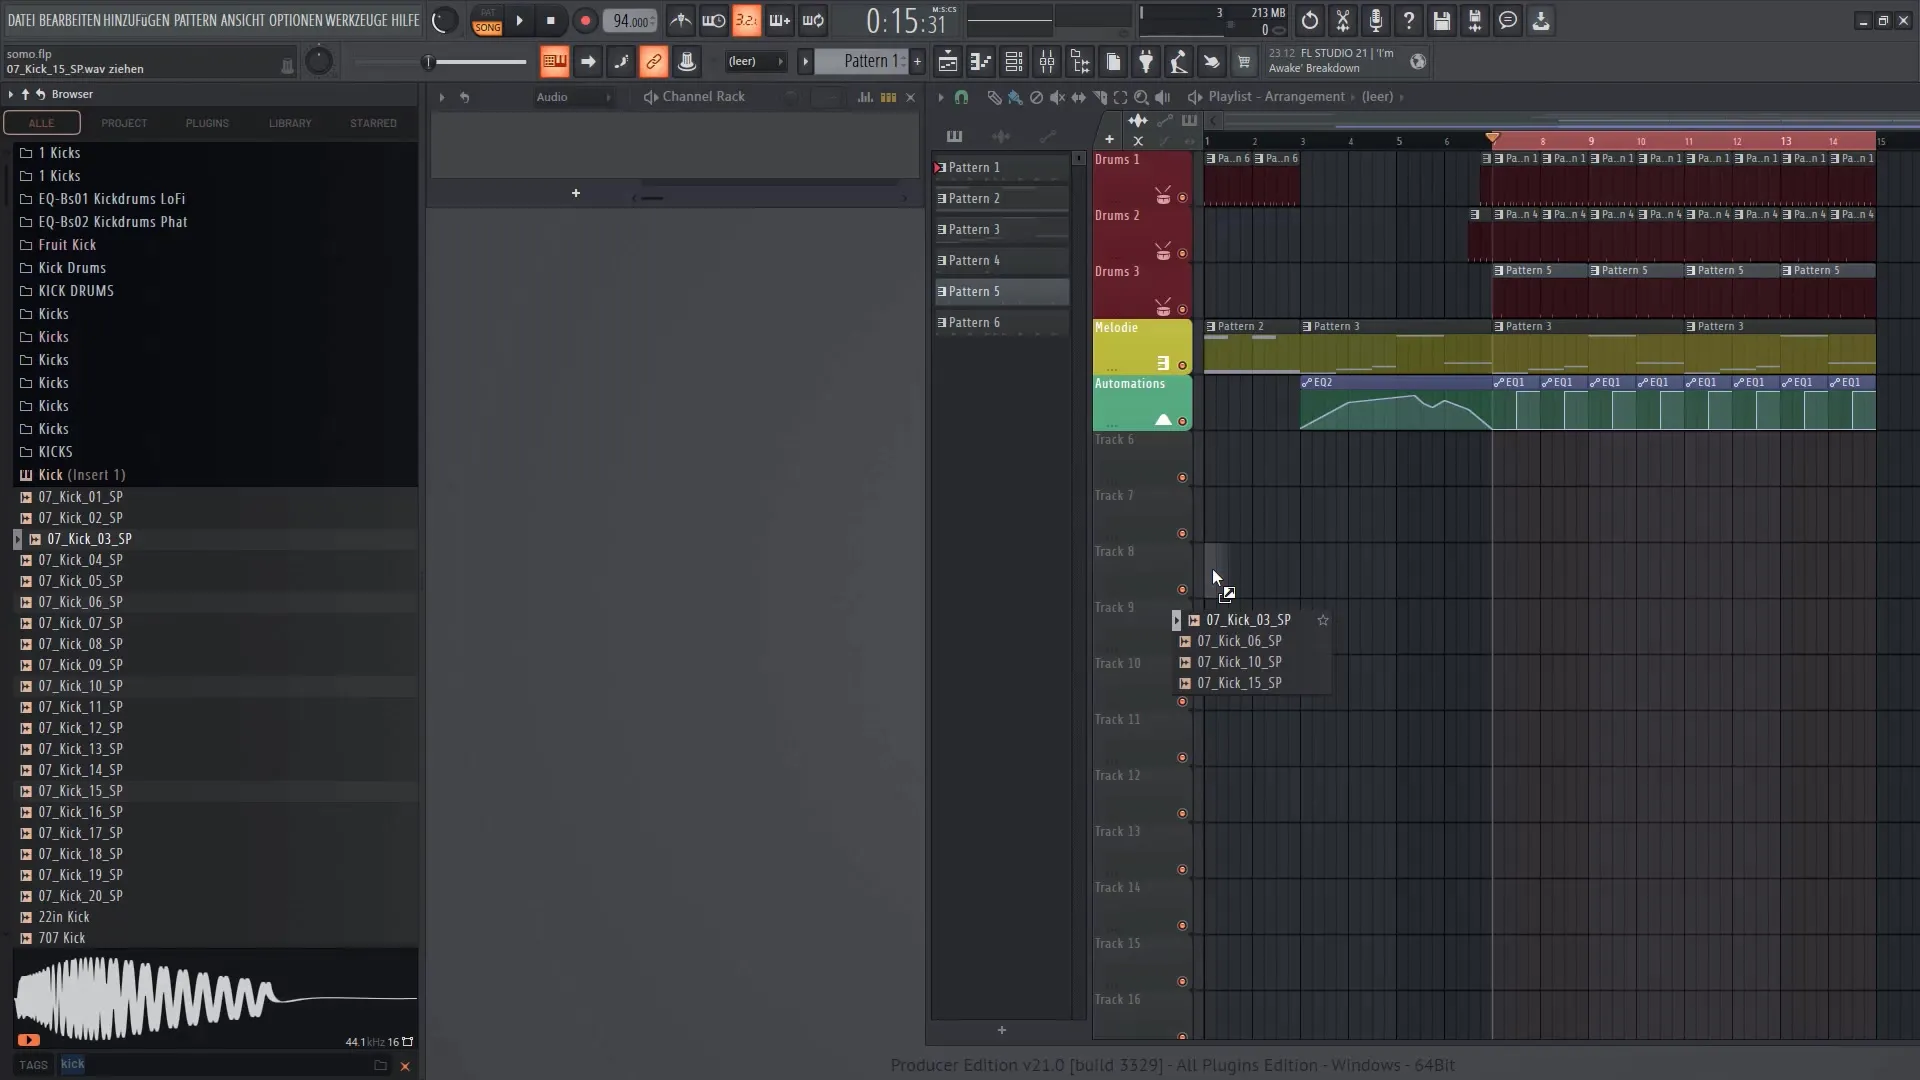Screen dimensions: 1920x1080
Task: Open the DATEI menu
Action: click(x=21, y=20)
